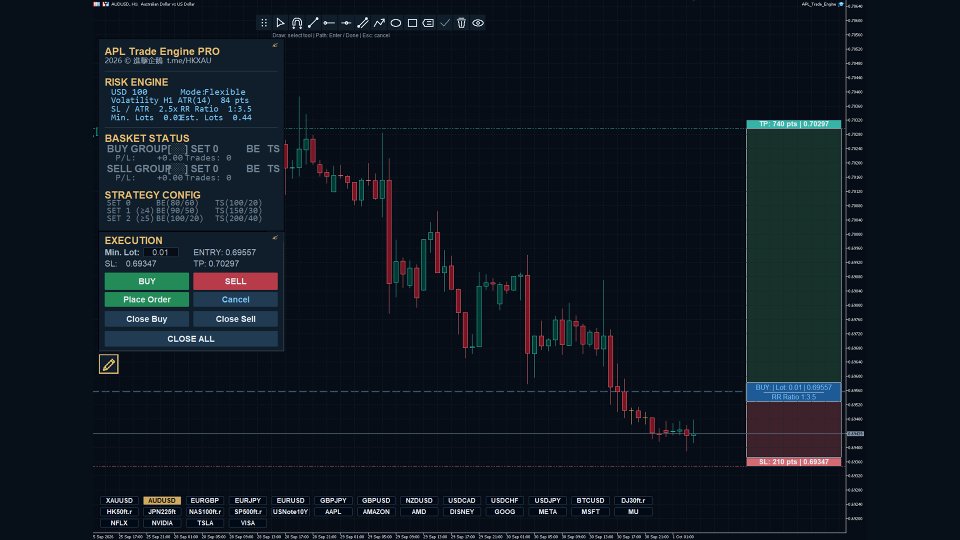Click the Close Sell button

236,319
